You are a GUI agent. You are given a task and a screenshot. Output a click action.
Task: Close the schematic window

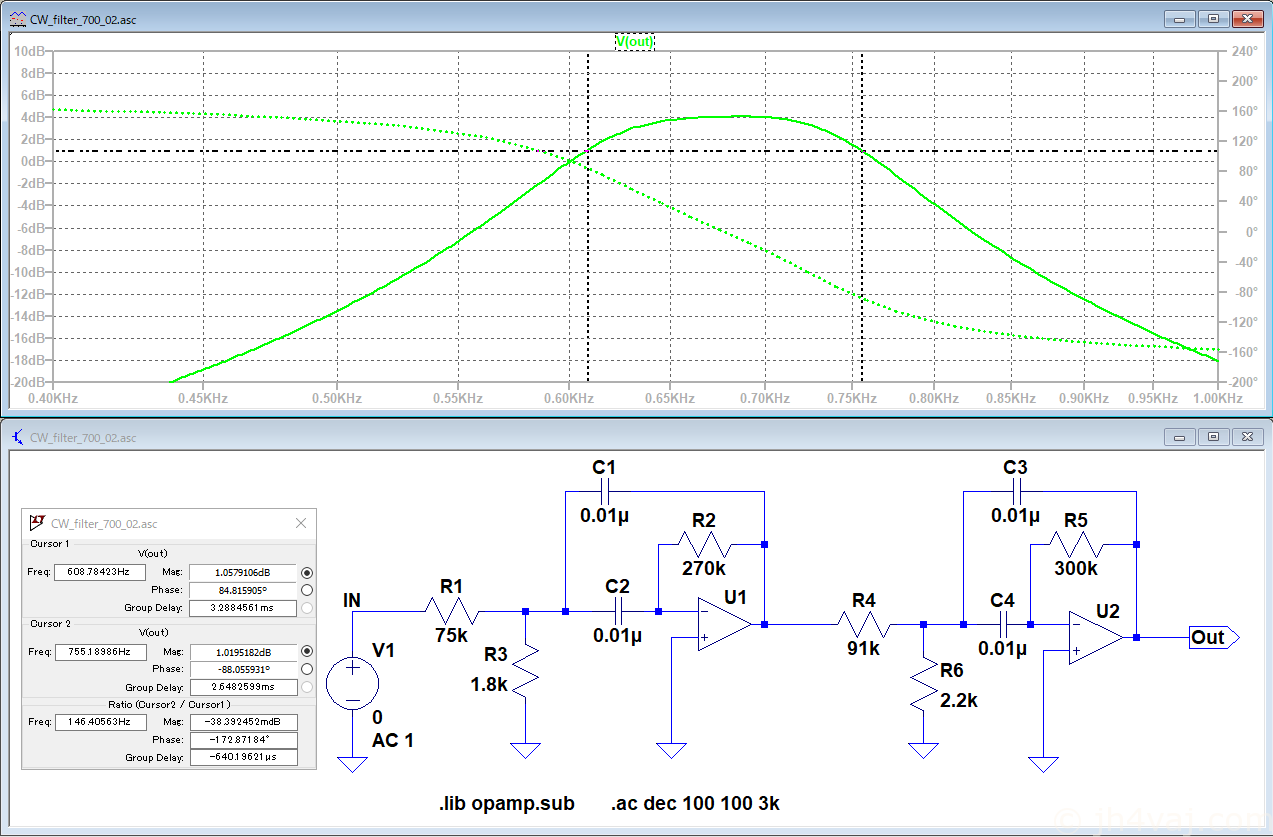1247,437
